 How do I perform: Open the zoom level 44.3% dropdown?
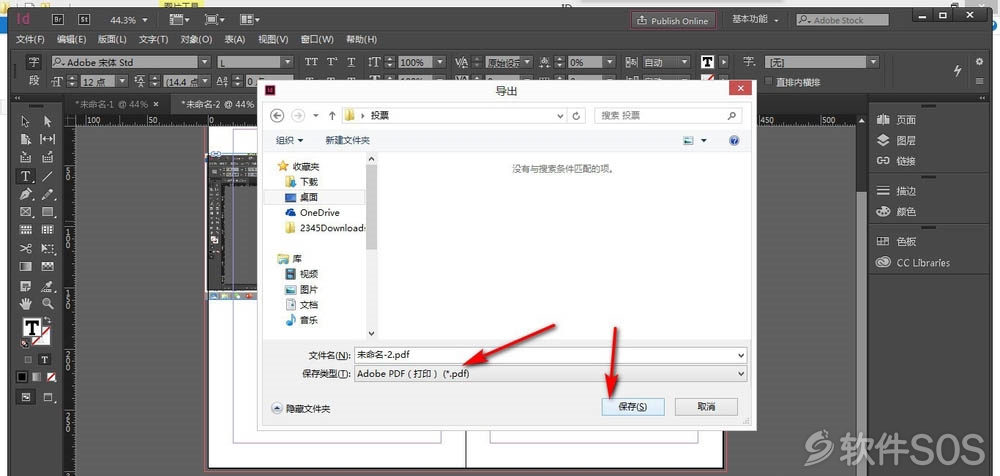coord(145,20)
